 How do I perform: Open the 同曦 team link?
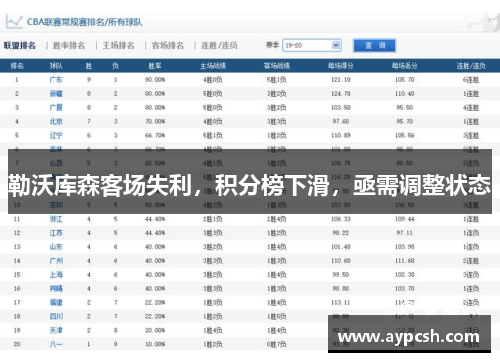[x=56, y=288]
